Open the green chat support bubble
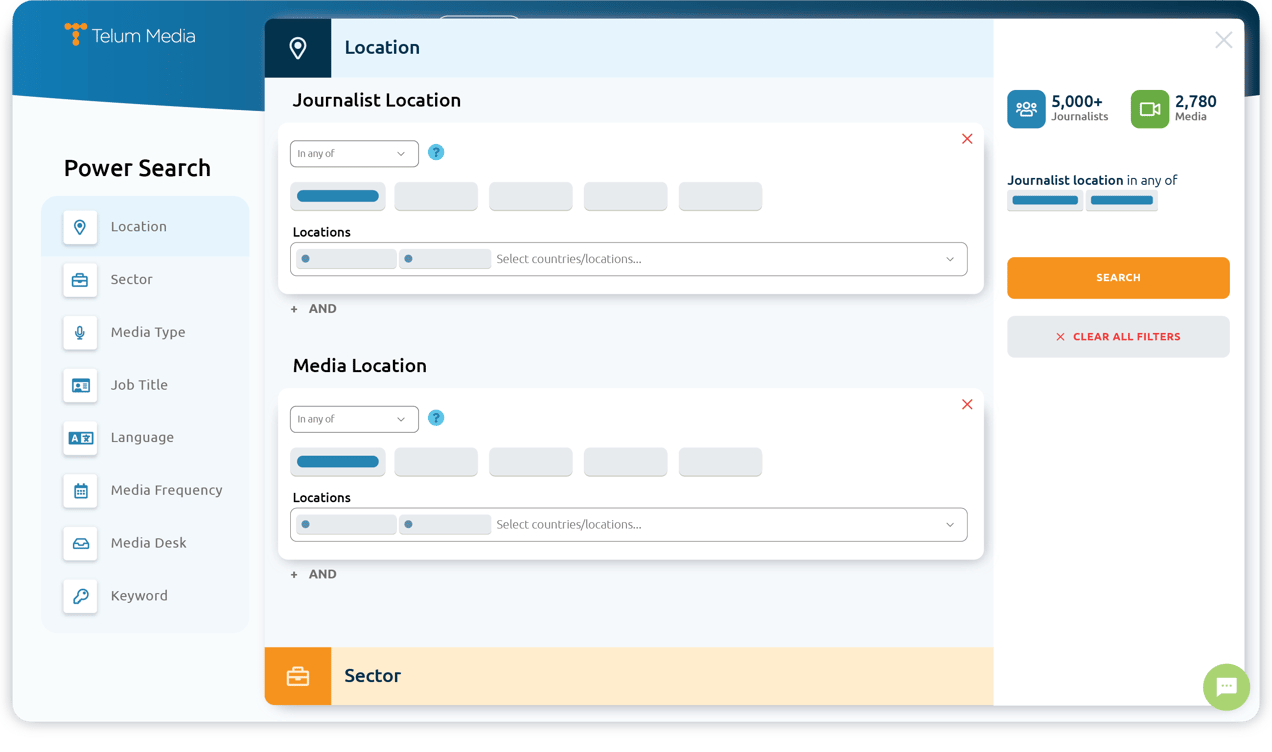This screenshot has height=752, width=1272. pyautogui.click(x=1226, y=687)
